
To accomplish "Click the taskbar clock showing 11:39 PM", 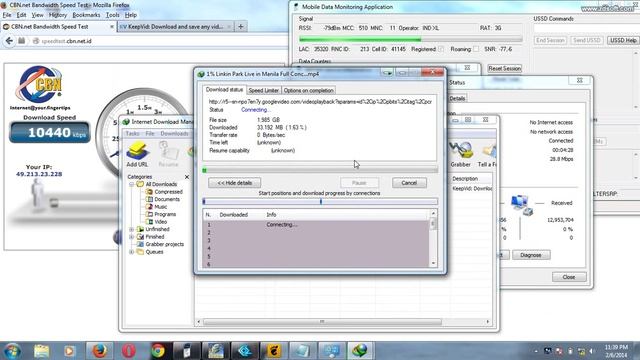I will pyautogui.click(x=616, y=351).
